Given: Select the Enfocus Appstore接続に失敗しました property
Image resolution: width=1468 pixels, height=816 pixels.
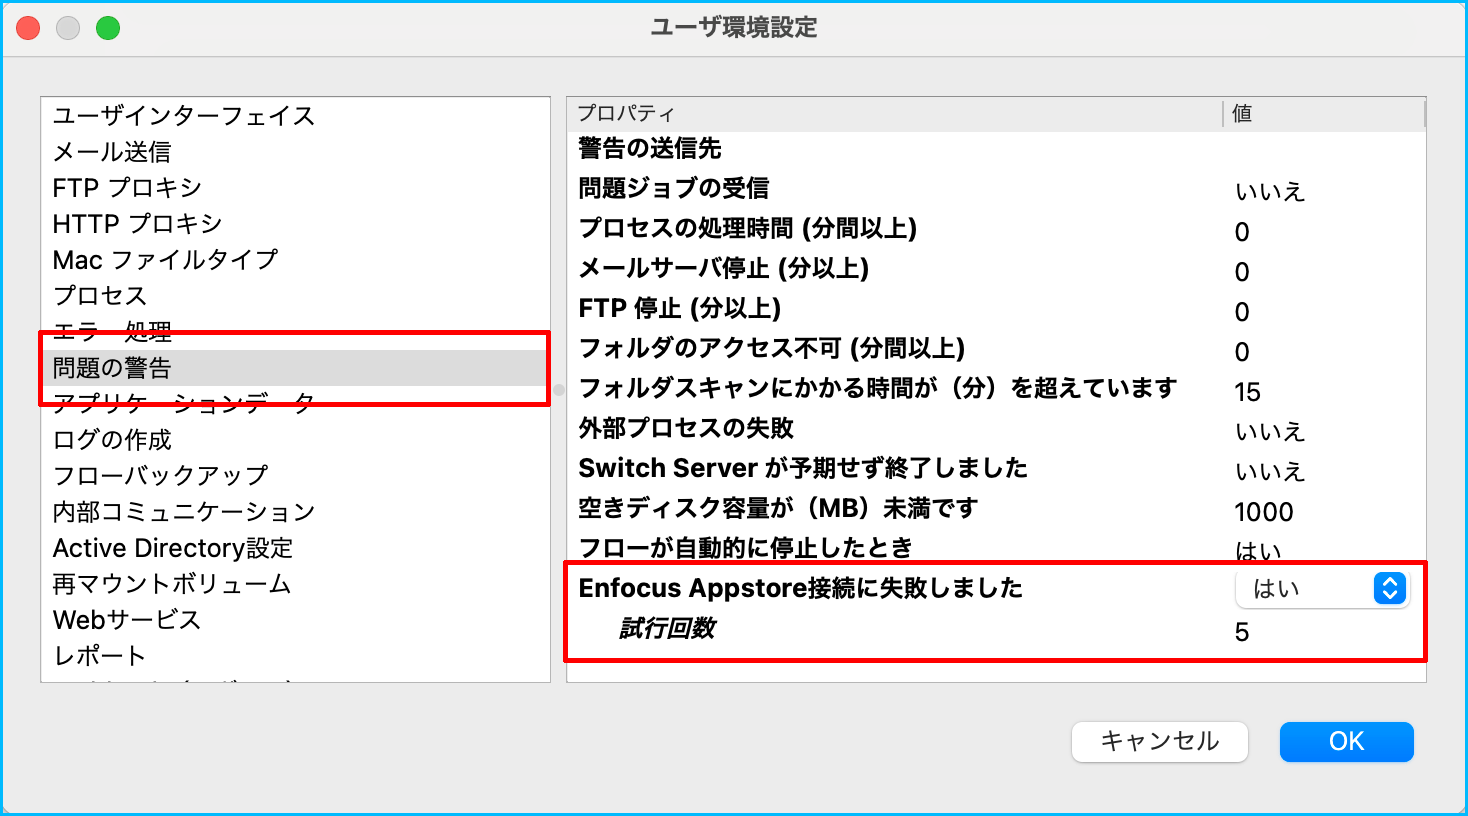Looking at the screenshot, I should (800, 588).
